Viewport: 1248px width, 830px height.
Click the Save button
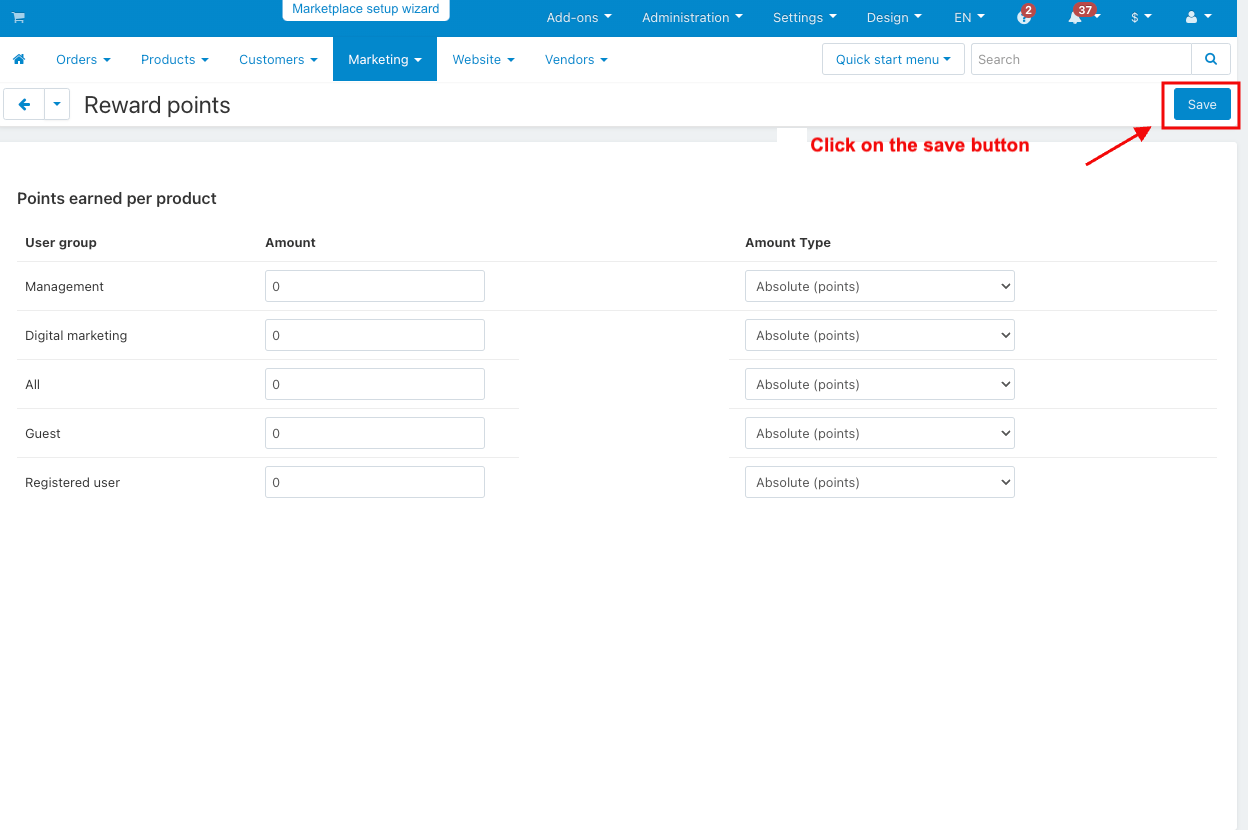point(1202,104)
